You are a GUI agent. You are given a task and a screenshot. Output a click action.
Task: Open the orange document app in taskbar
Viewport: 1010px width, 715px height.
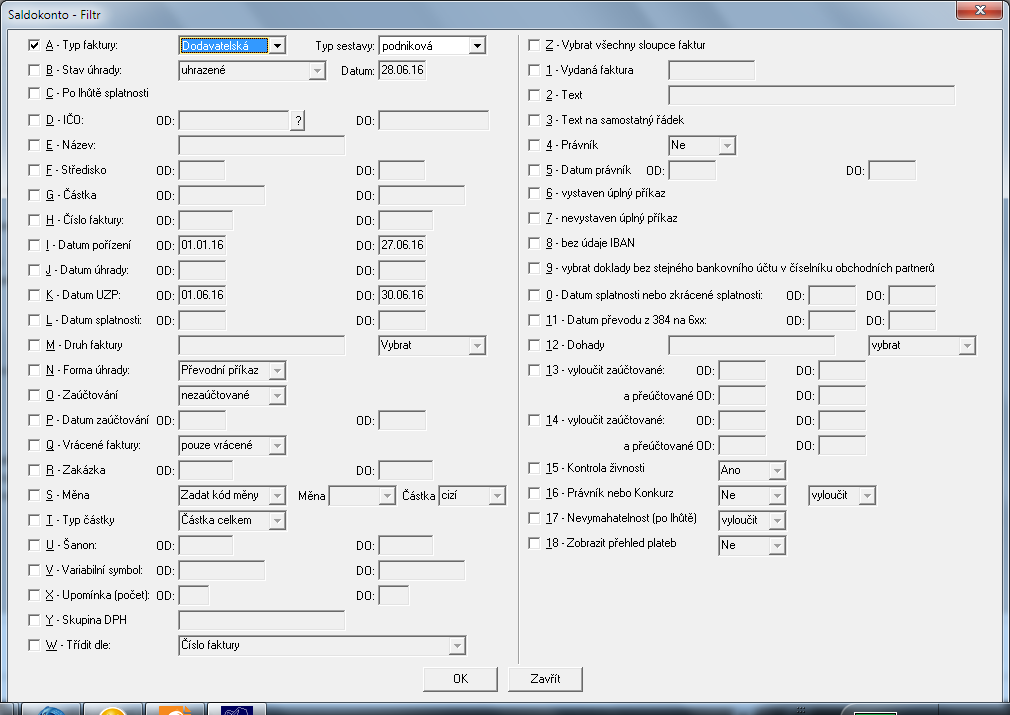tap(175, 709)
